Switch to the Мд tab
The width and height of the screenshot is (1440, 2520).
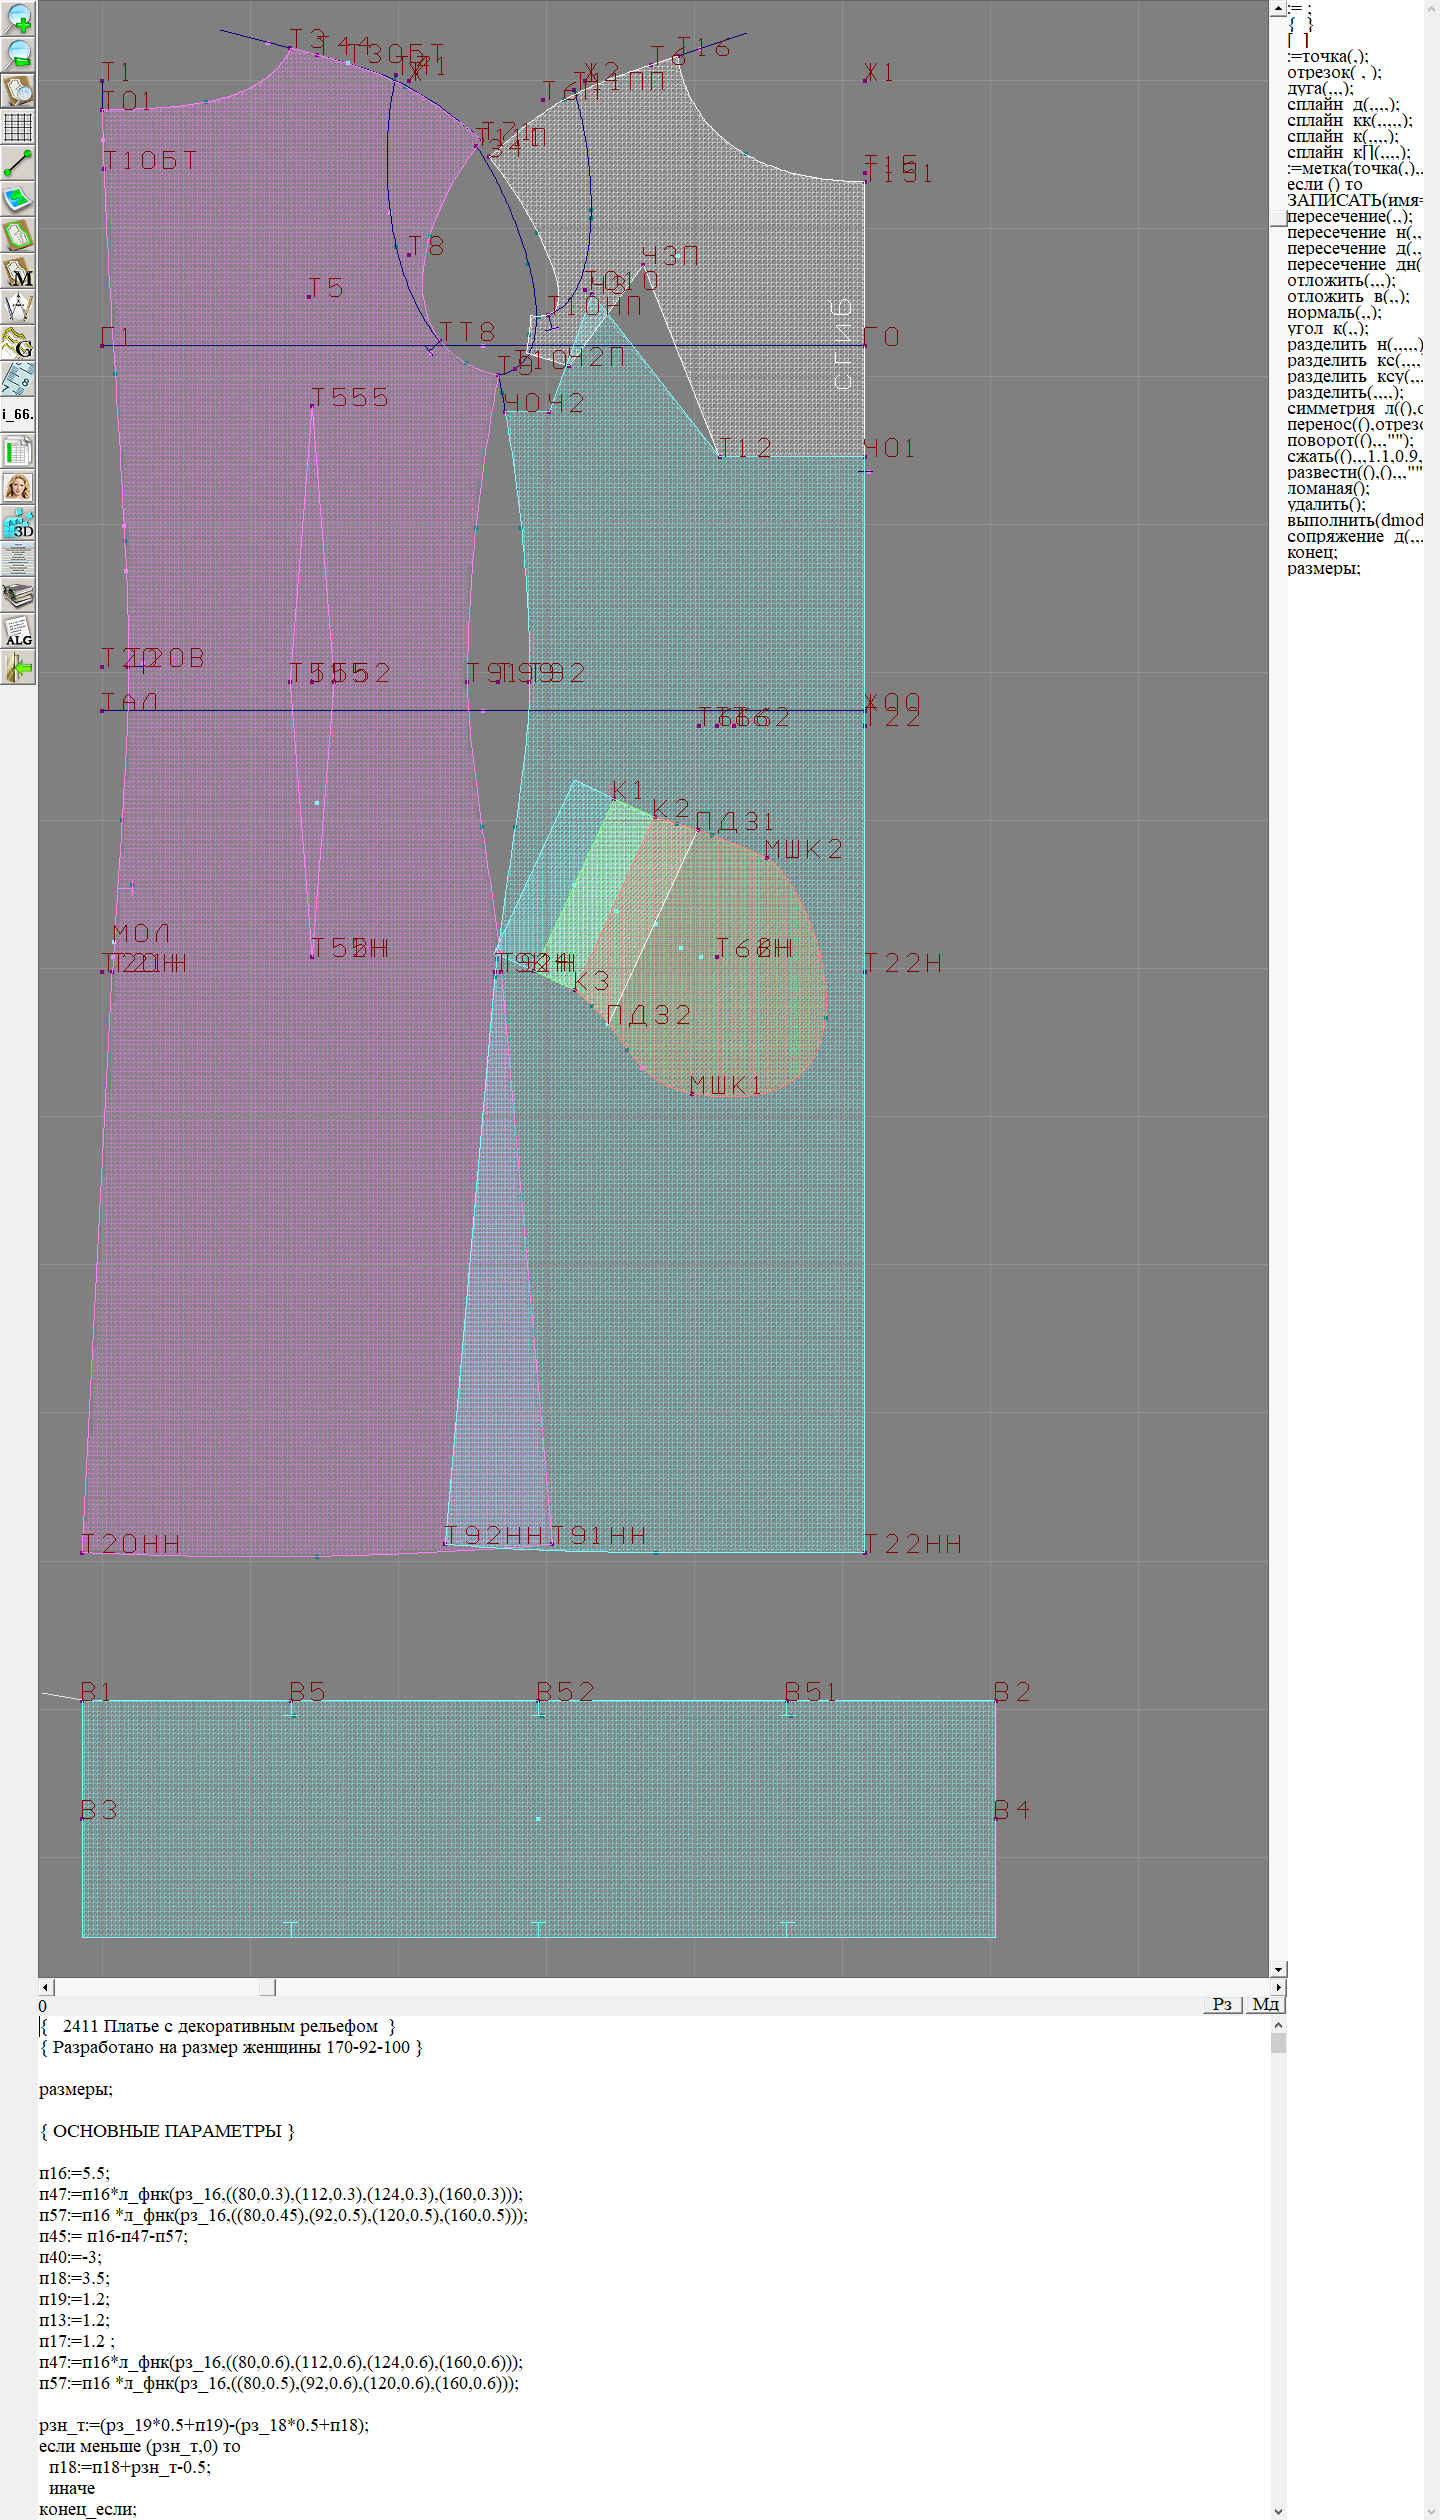1265,2004
